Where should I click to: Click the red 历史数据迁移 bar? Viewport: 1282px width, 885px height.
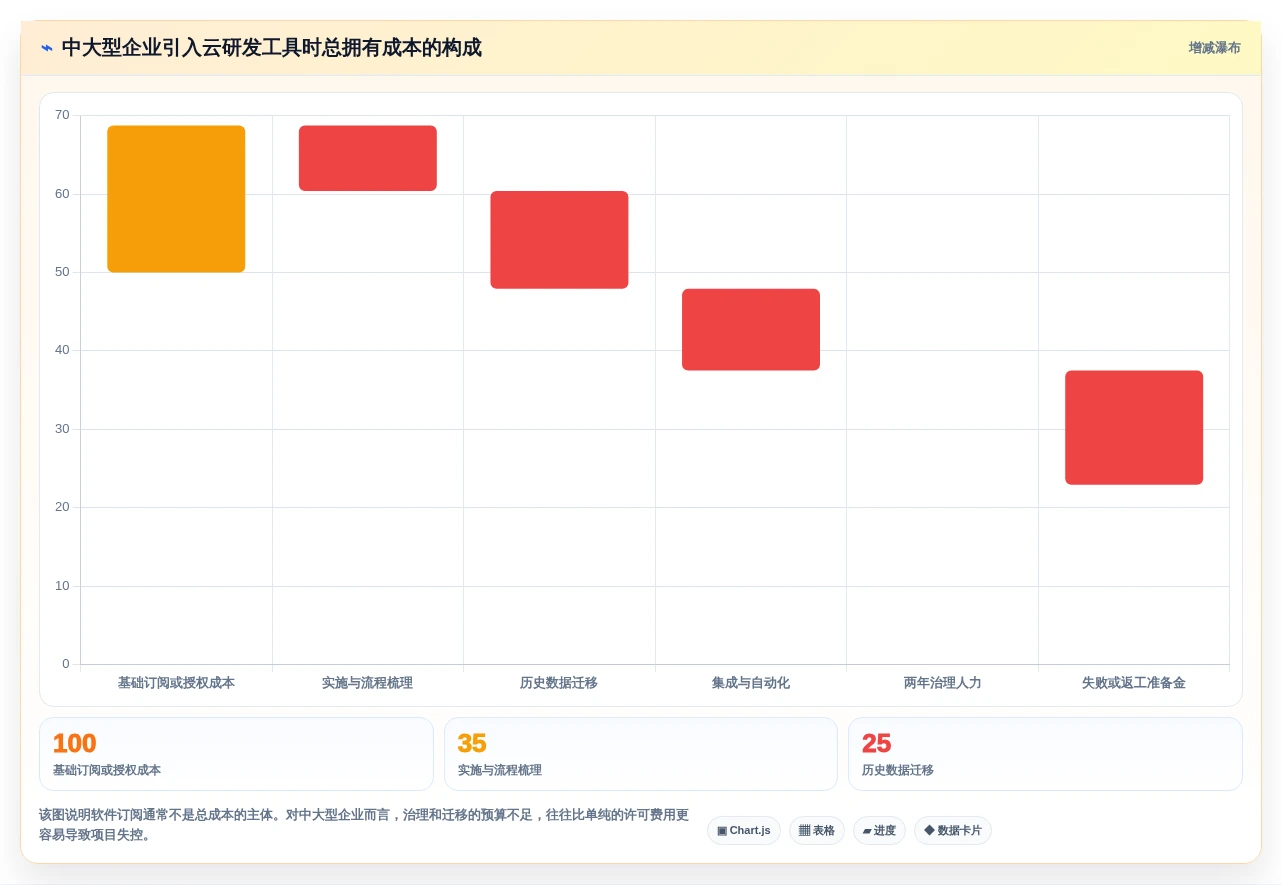coord(559,240)
